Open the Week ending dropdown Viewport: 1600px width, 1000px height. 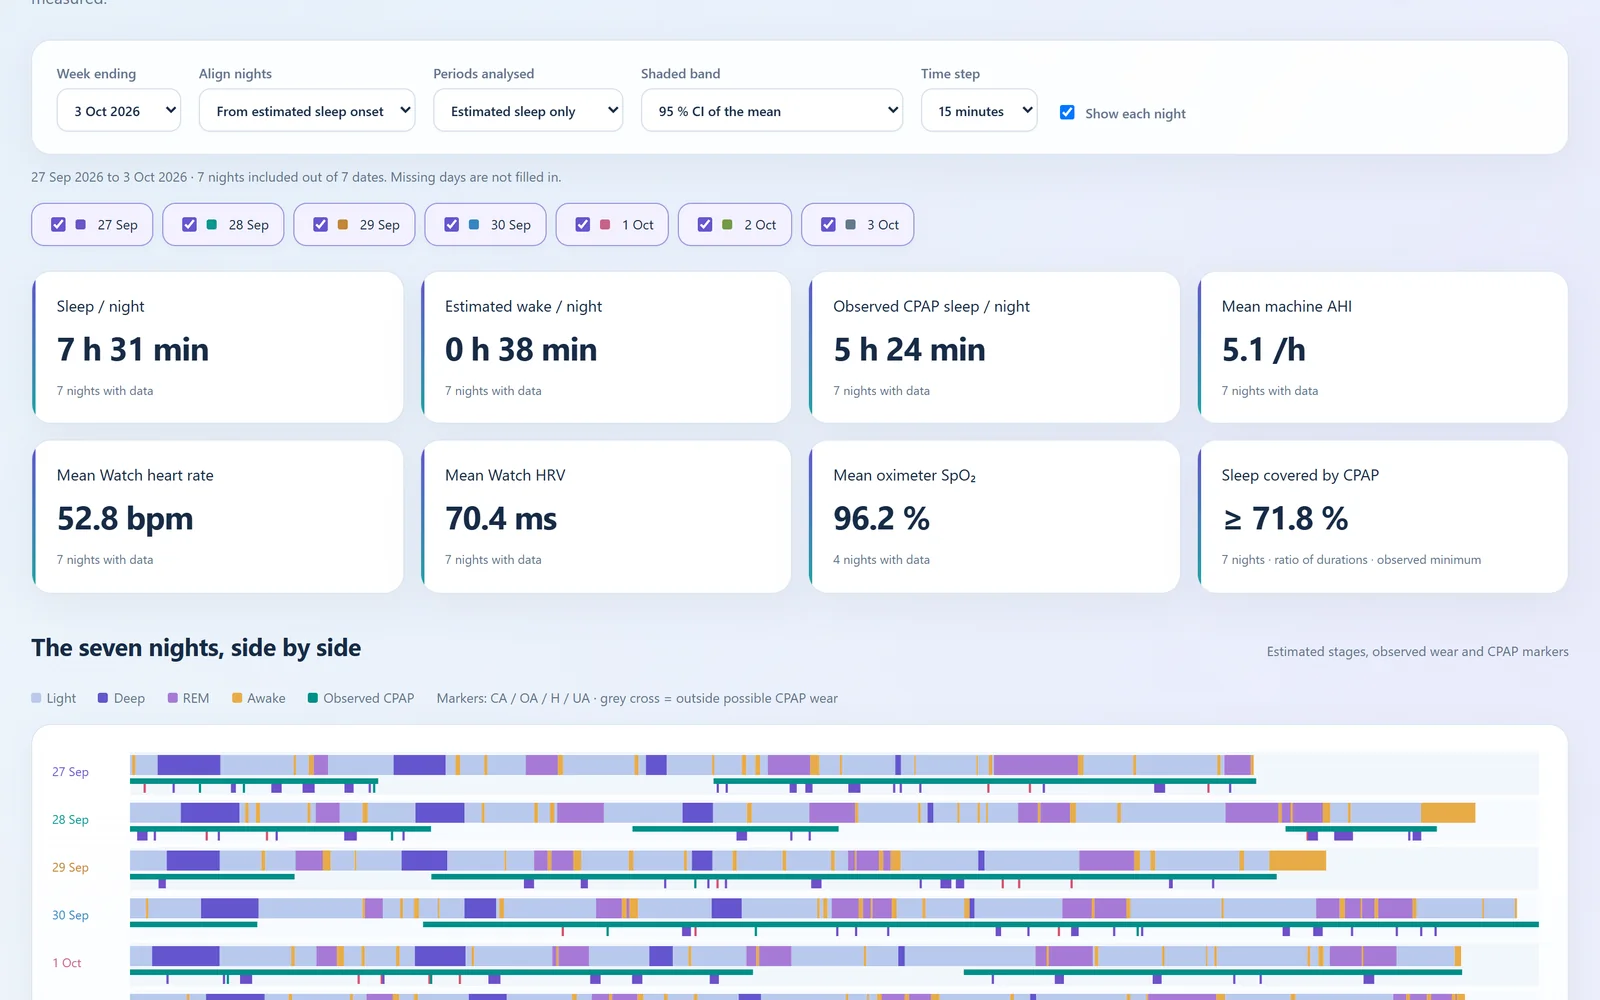click(119, 110)
